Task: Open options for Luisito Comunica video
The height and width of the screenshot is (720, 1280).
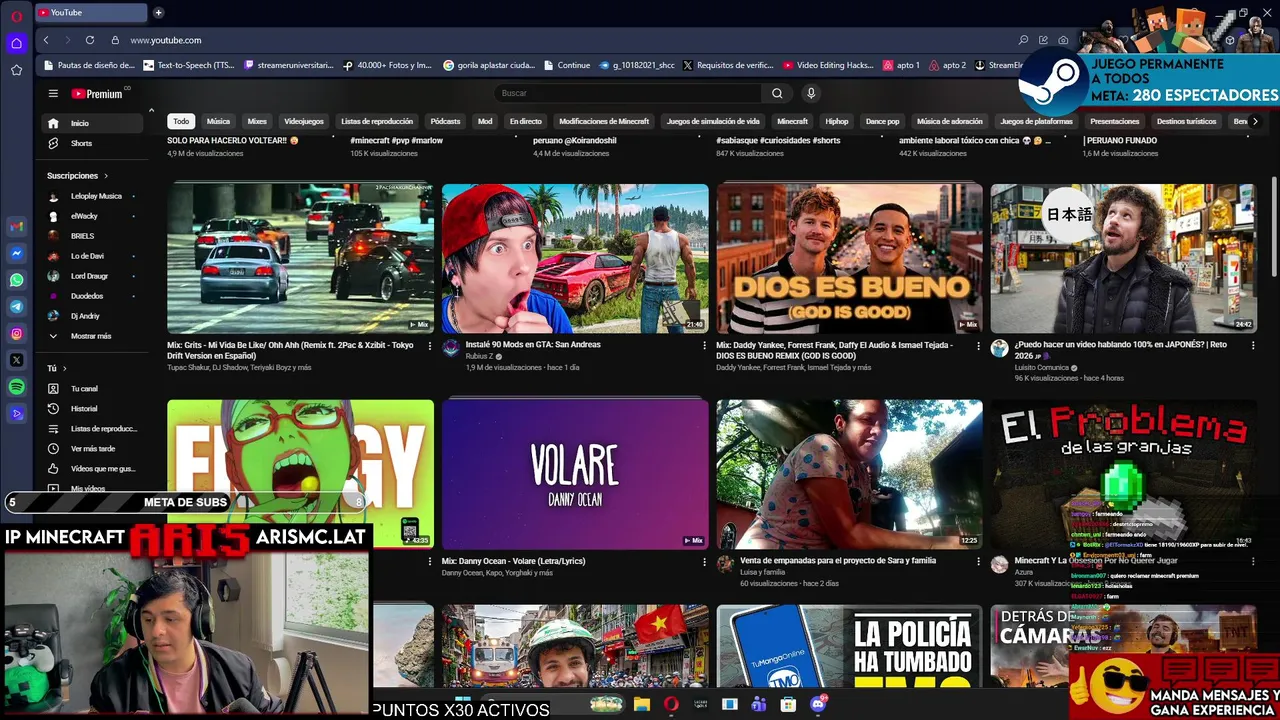Action: 1253,346
